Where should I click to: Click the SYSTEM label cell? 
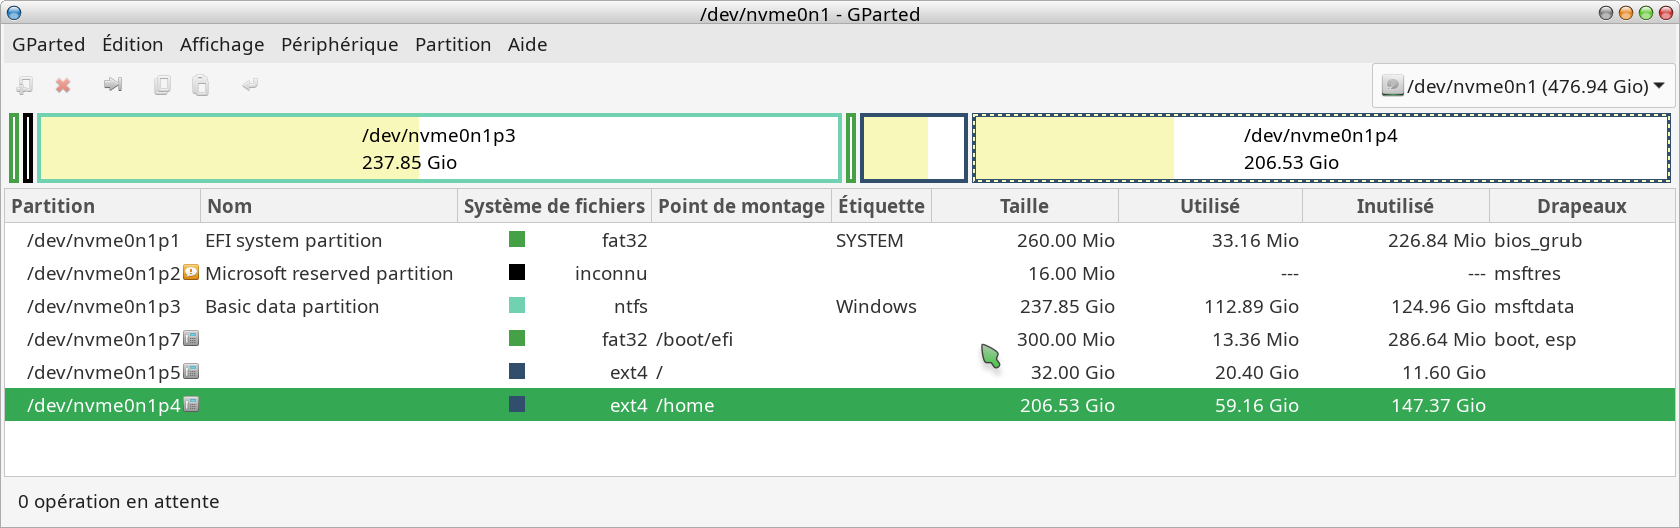[869, 240]
